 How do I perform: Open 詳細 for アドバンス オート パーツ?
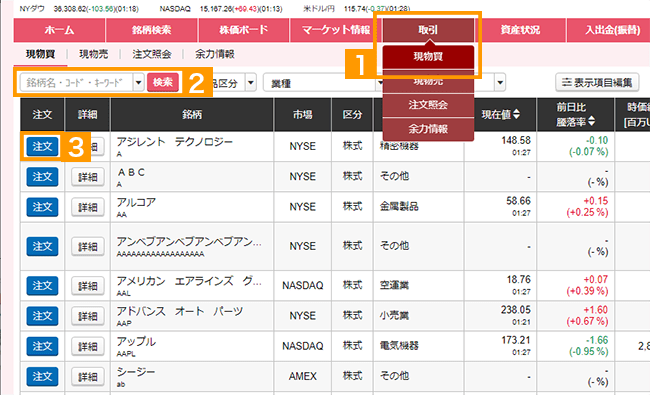click(87, 316)
